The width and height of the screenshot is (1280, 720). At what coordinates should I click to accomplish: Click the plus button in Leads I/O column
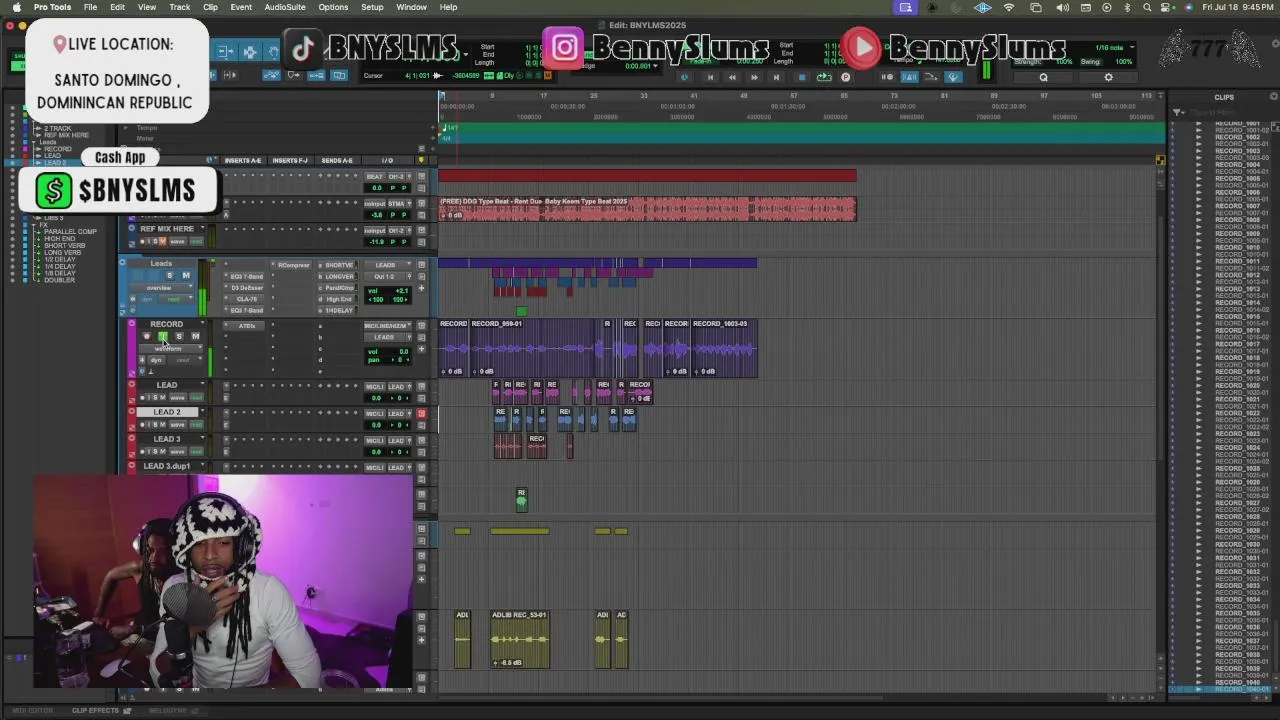pyautogui.click(x=421, y=288)
